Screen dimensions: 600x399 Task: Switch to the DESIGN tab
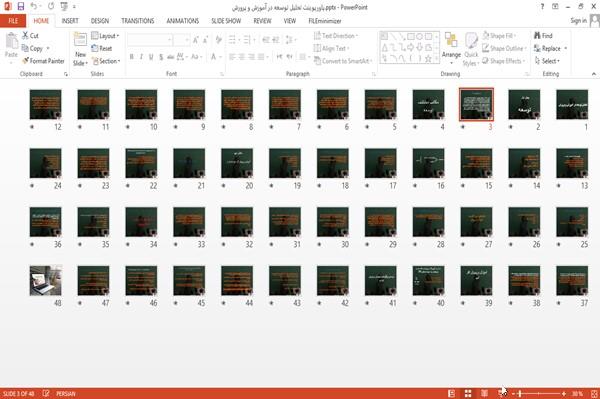(x=100, y=21)
